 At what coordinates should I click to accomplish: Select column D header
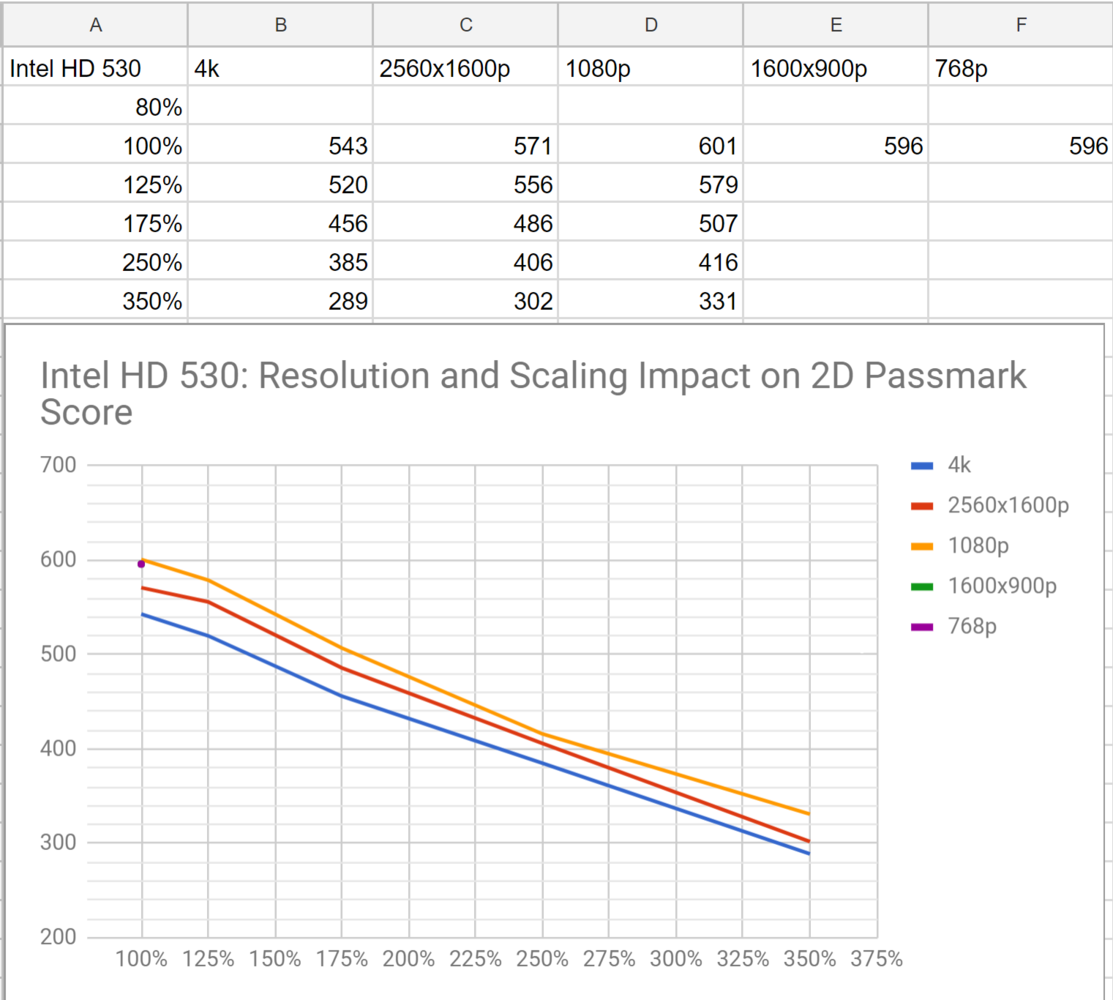651,25
